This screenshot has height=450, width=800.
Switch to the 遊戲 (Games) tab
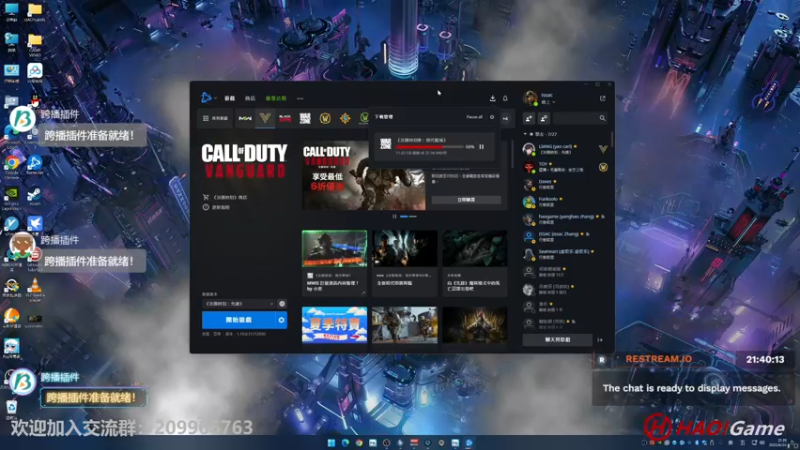(x=230, y=98)
